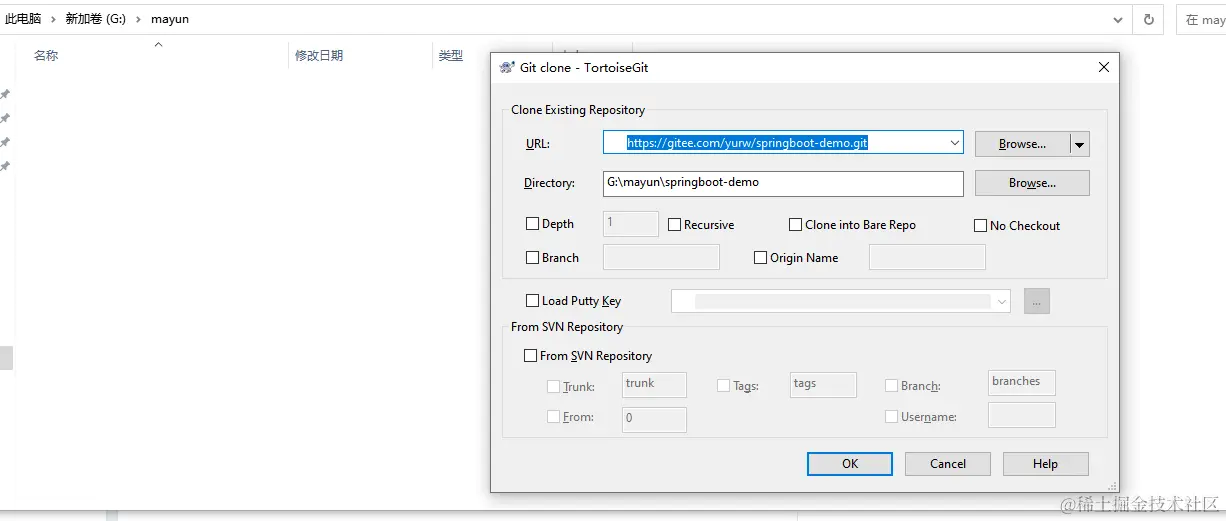Enable From SVN Repository checkbox

531,356
